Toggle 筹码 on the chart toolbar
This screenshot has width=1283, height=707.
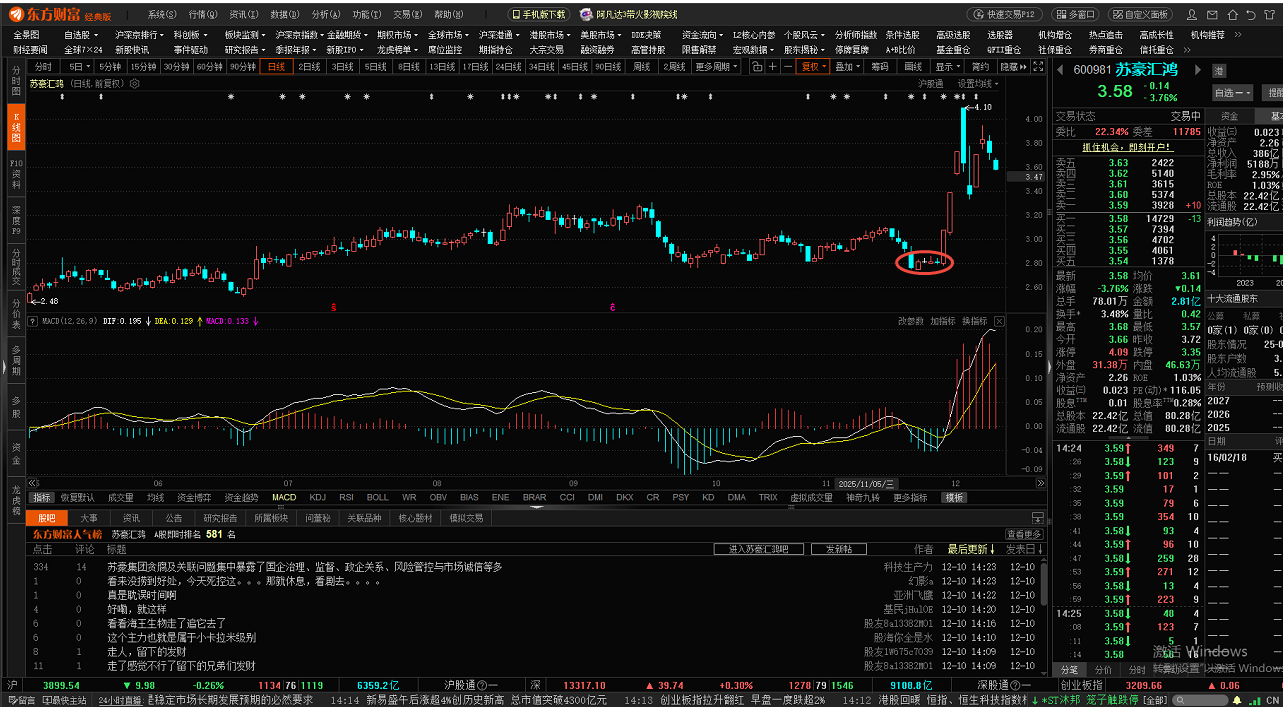click(879, 66)
